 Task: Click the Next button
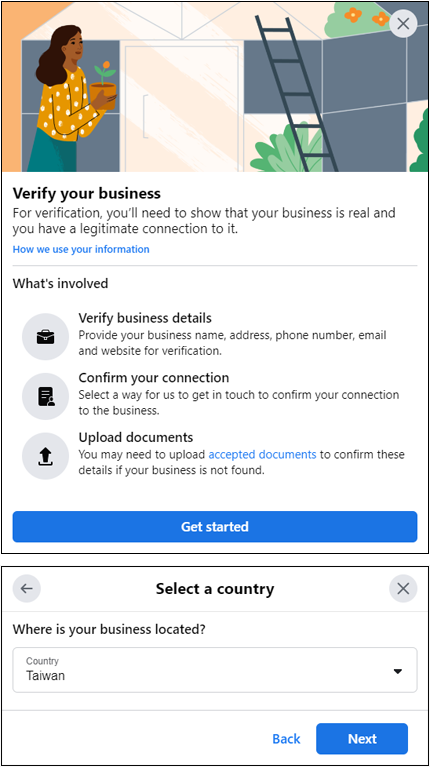click(x=362, y=739)
